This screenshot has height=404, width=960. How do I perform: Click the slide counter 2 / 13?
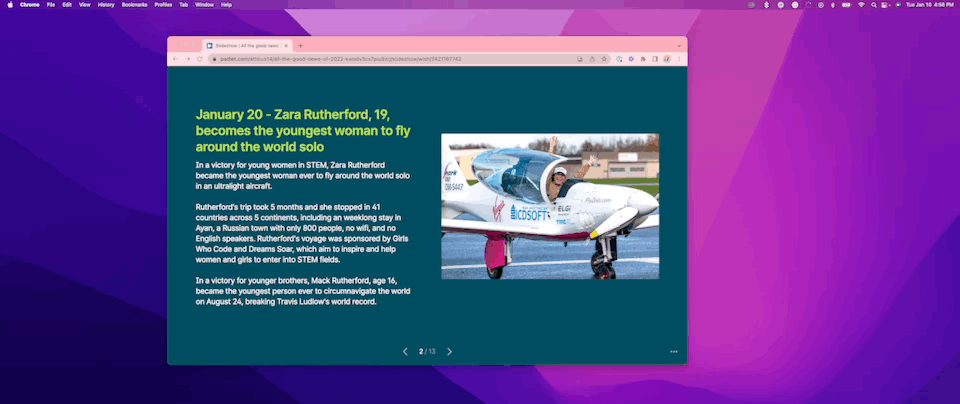[427, 351]
